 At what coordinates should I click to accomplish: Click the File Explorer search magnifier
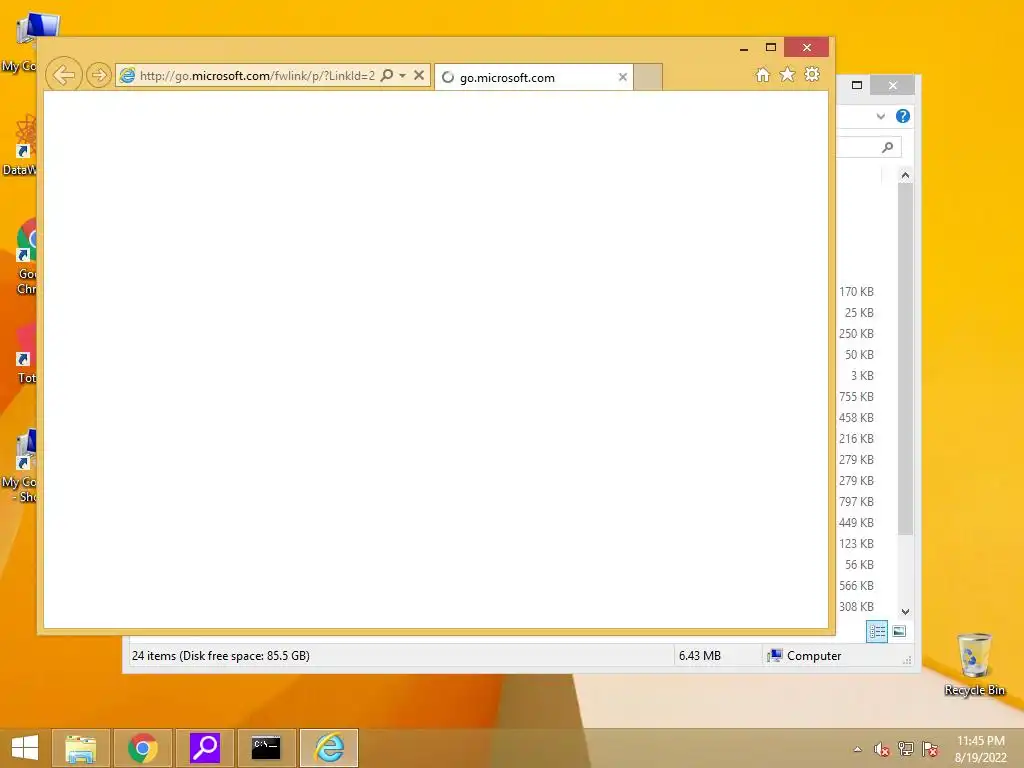tap(887, 147)
